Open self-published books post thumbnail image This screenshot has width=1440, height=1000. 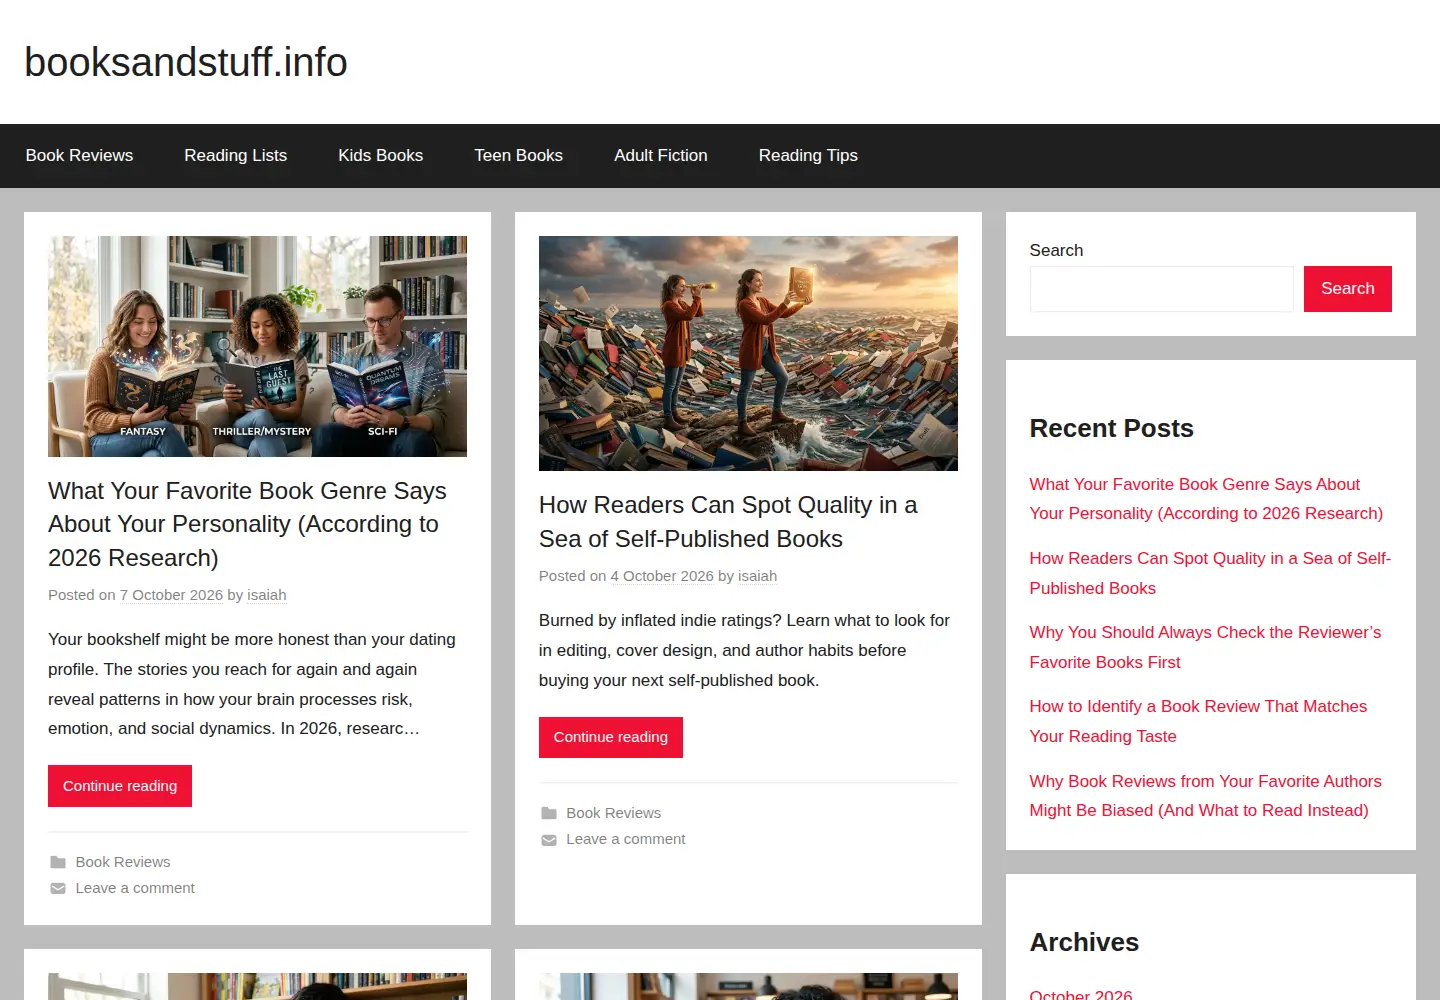[748, 353]
